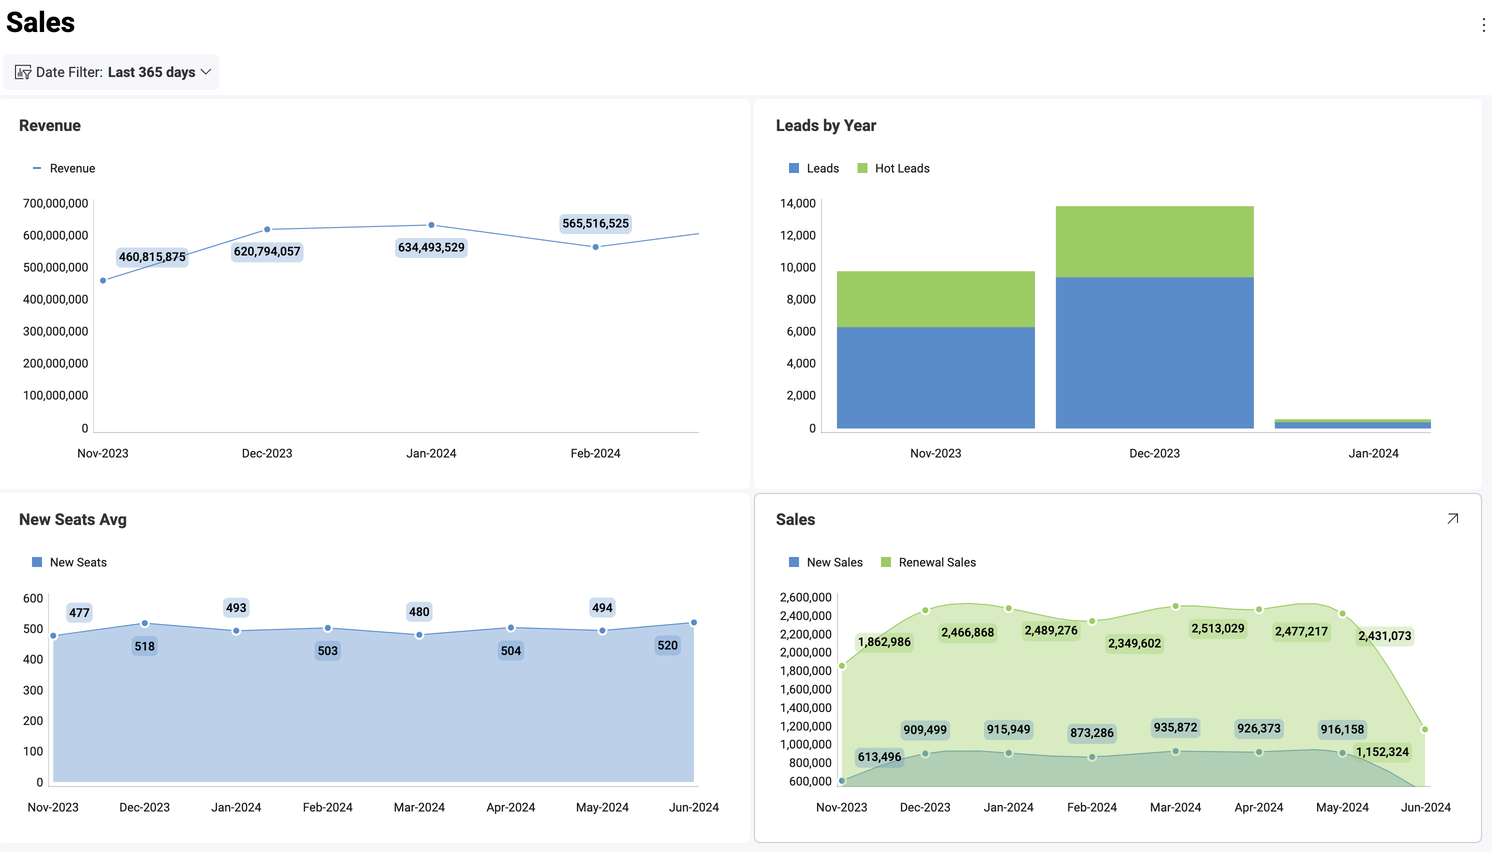The height and width of the screenshot is (852, 1492).
Task: Click the Jun-2024 new seats data point
Action: click(694, 622)
